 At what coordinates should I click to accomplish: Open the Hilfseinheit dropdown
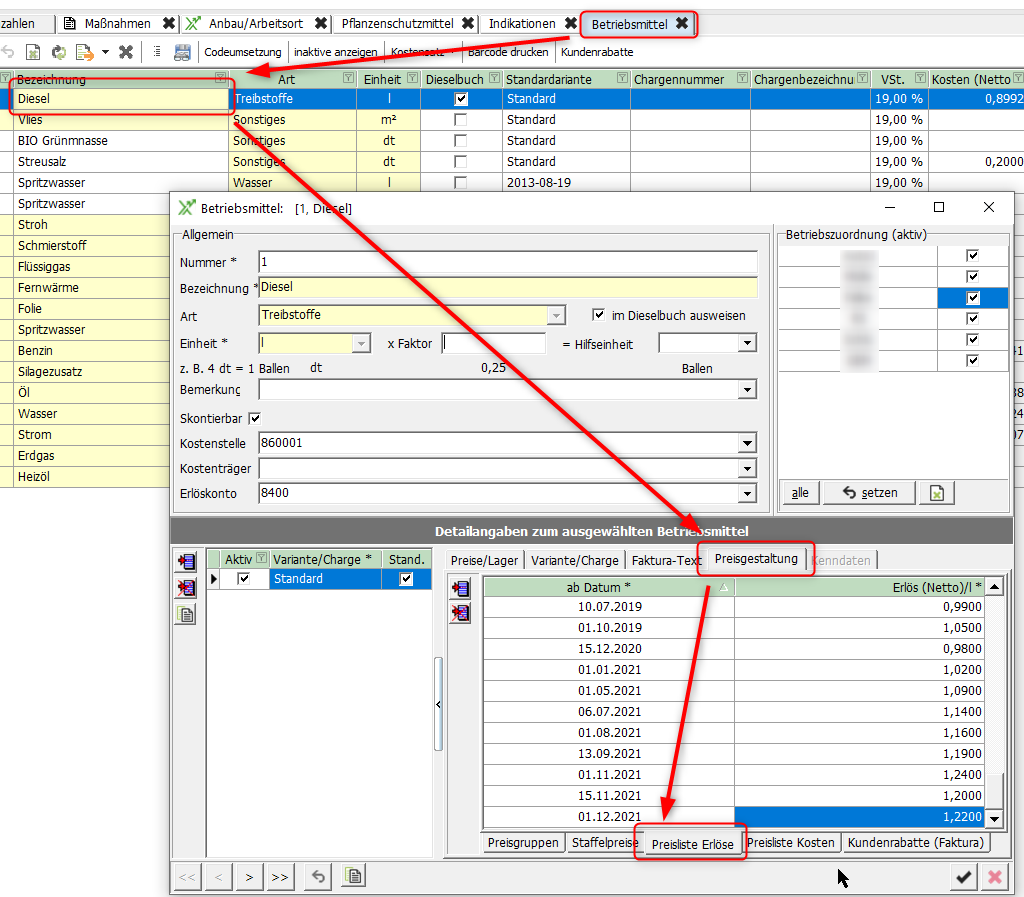pos(746,343)
